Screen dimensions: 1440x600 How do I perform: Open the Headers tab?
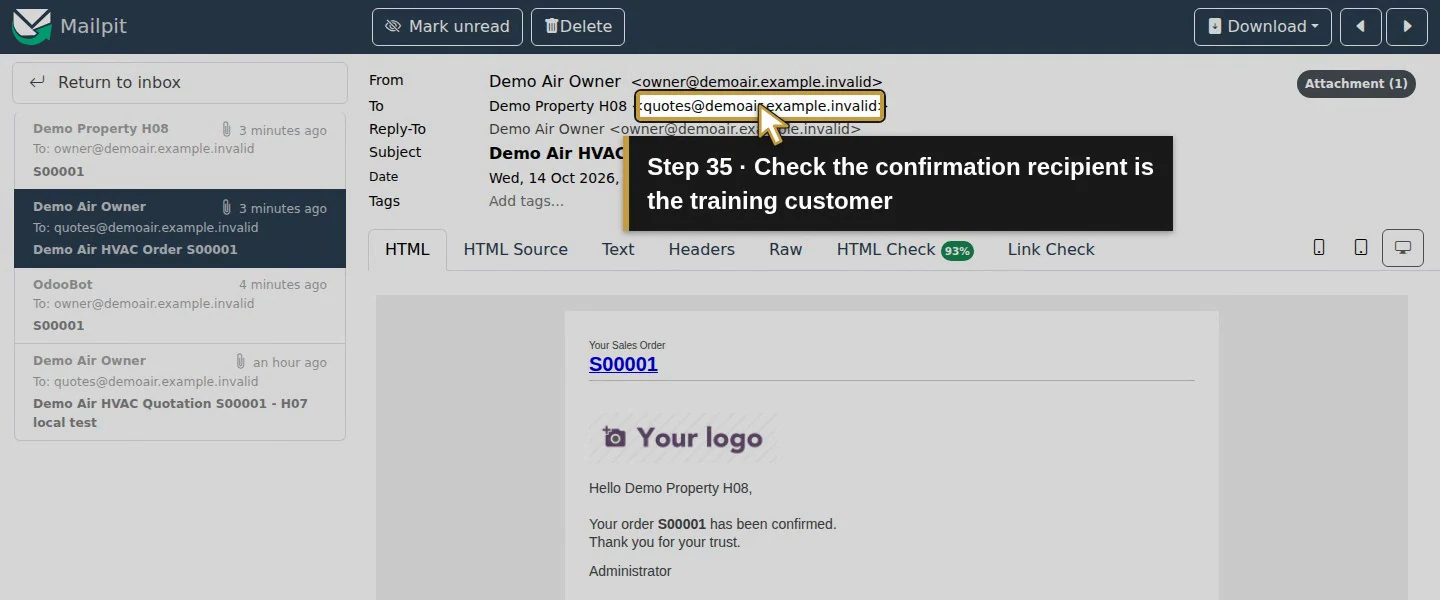pos(701,250)
